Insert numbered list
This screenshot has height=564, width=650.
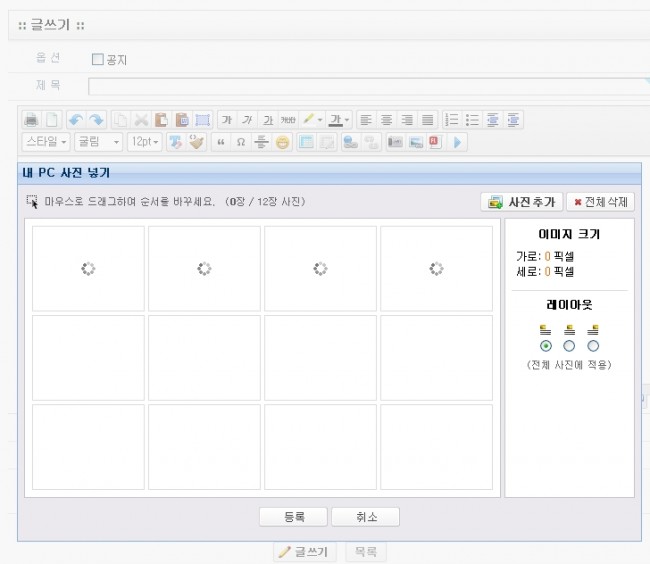[452, 120]
